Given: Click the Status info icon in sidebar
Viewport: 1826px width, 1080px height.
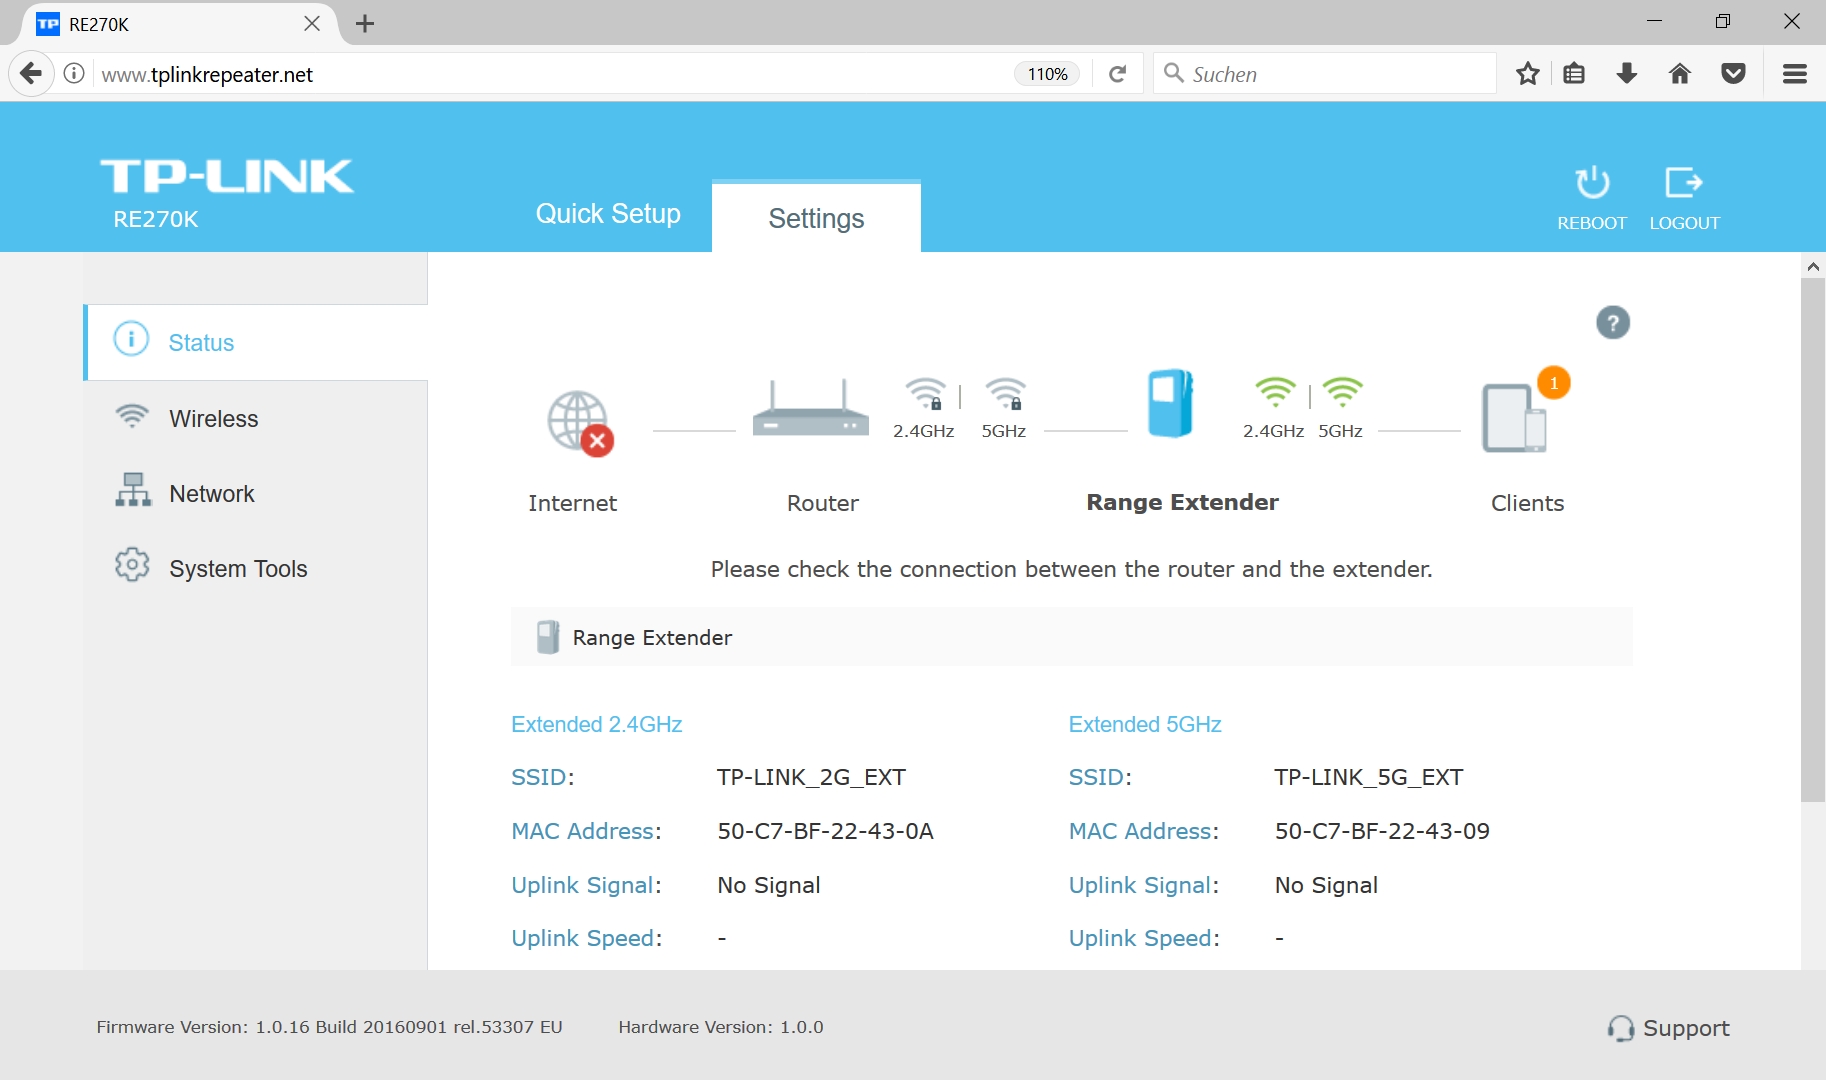Looking at the screenshot, I should click(131, 339).
